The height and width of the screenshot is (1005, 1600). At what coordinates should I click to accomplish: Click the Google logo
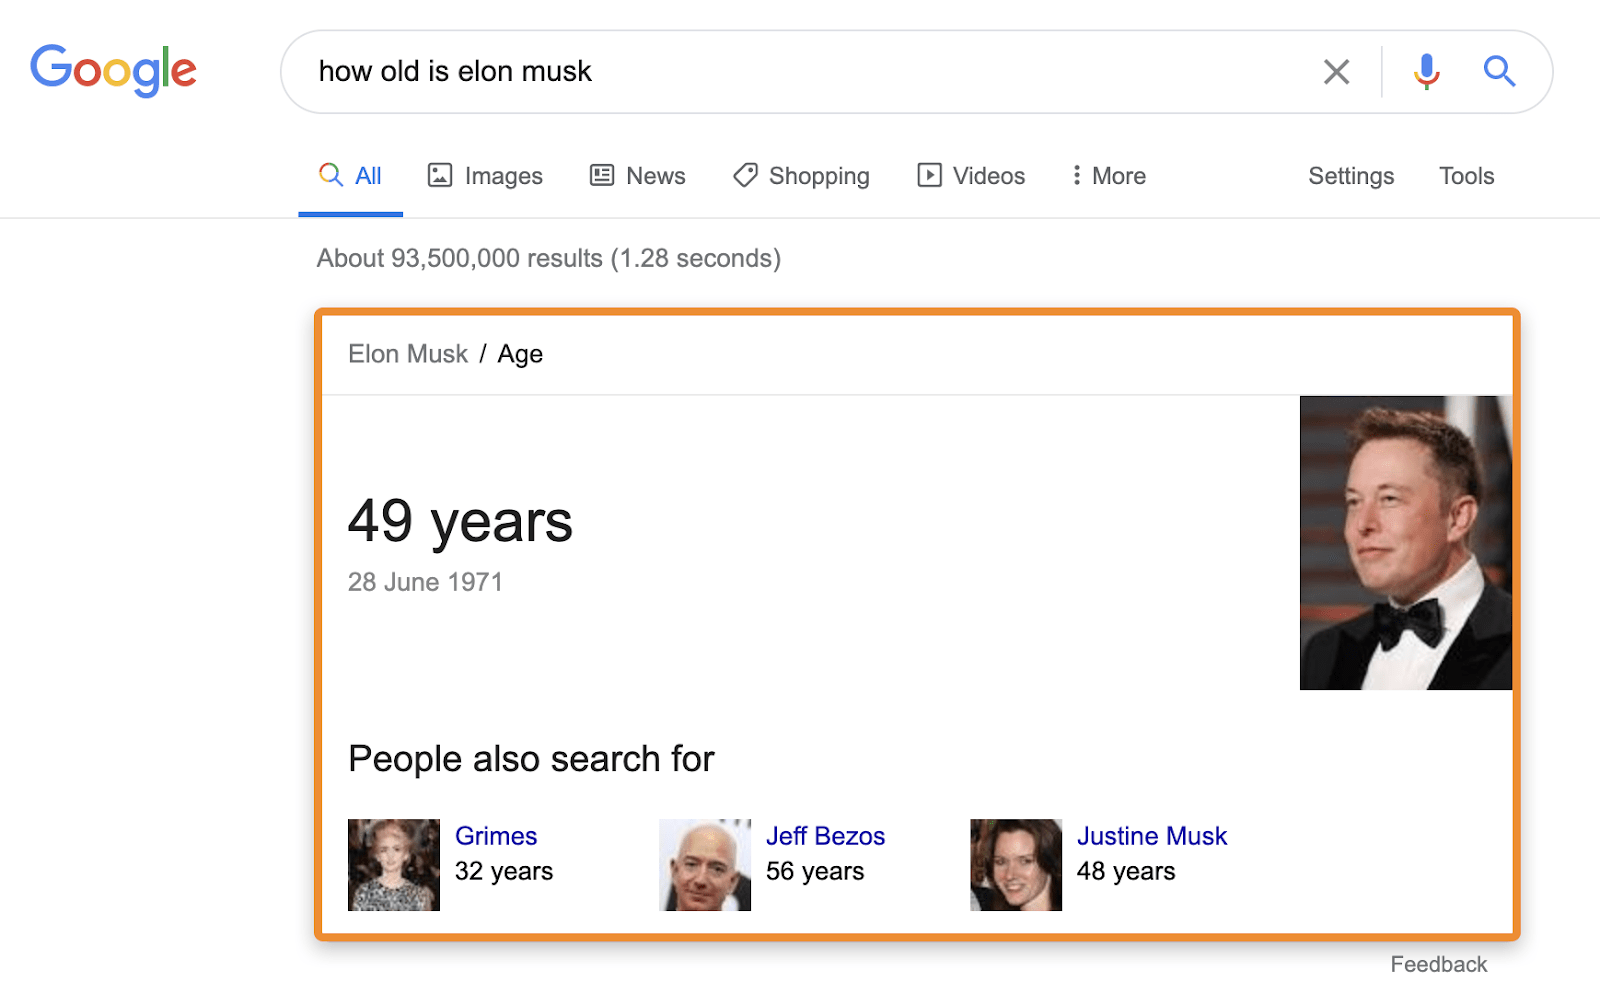click(113, 69)
